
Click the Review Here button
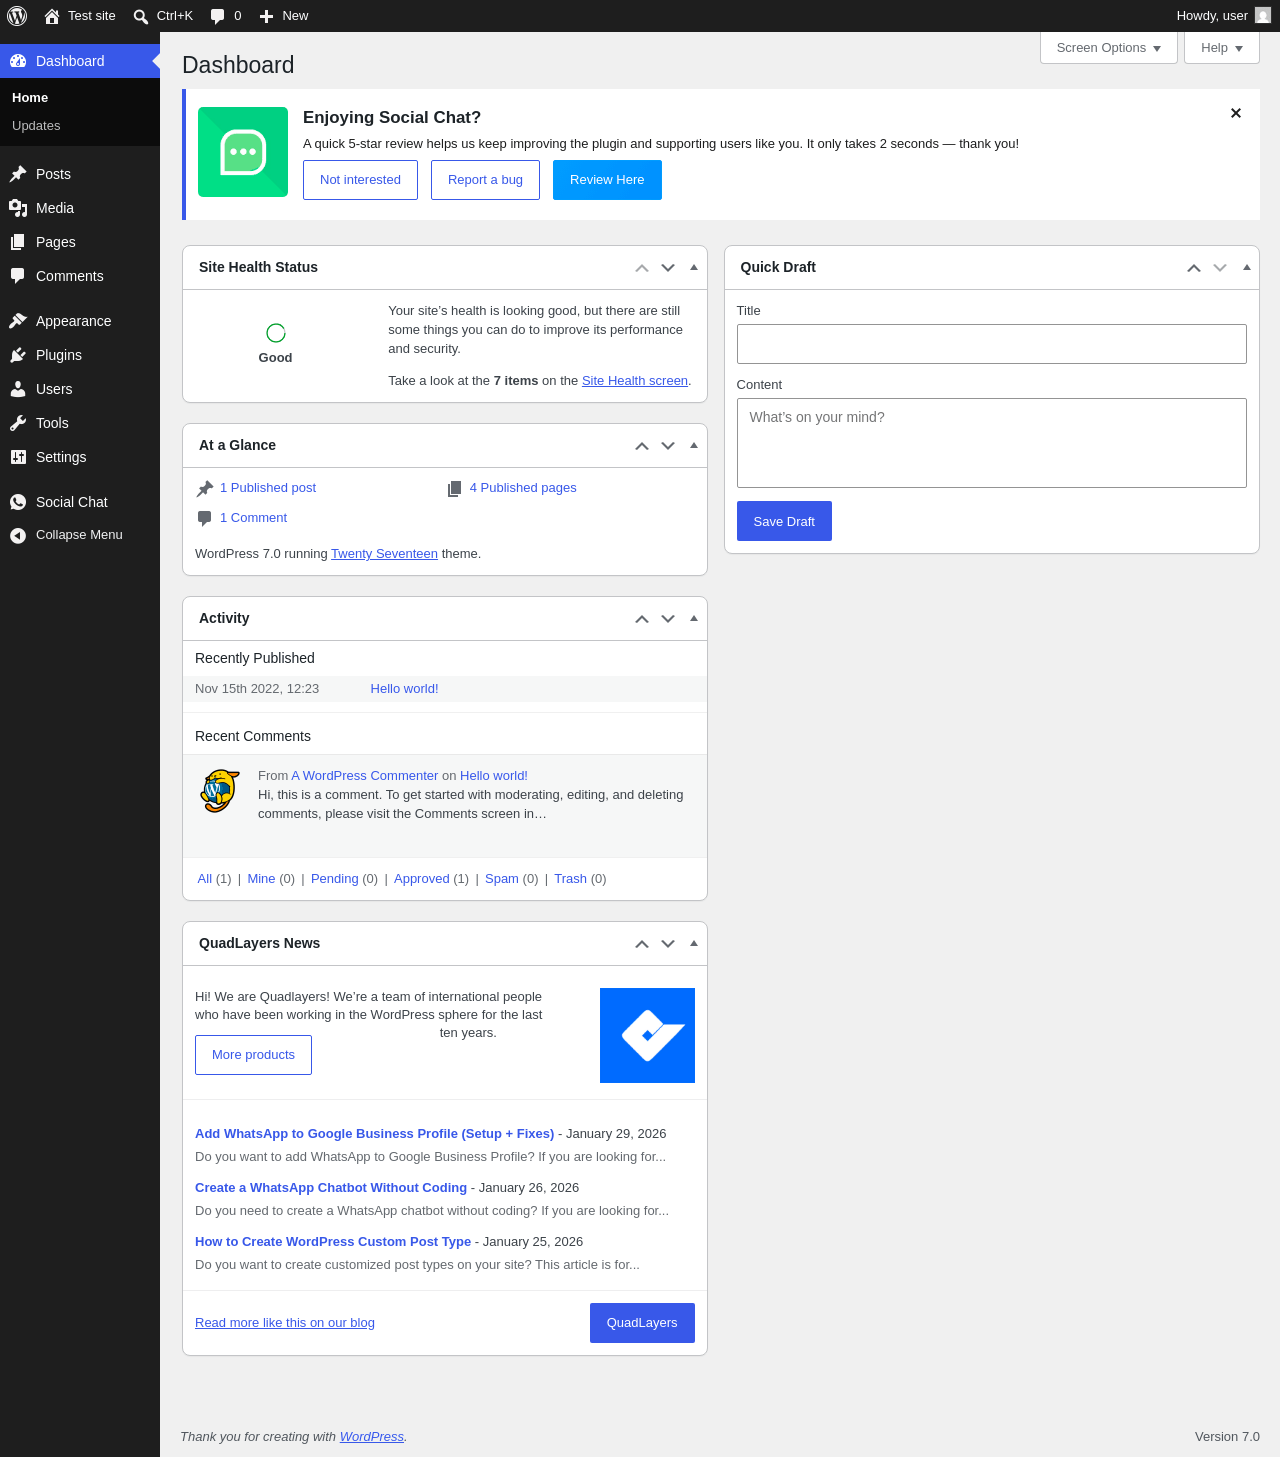(607, 180)
